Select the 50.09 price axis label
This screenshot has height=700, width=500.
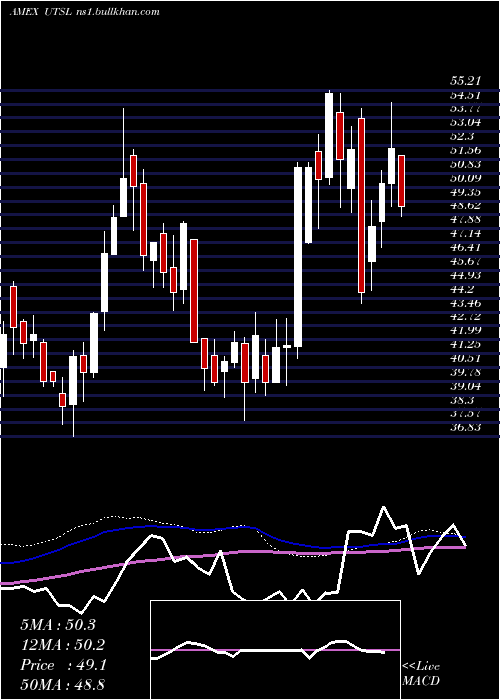[x=465, y=178]
